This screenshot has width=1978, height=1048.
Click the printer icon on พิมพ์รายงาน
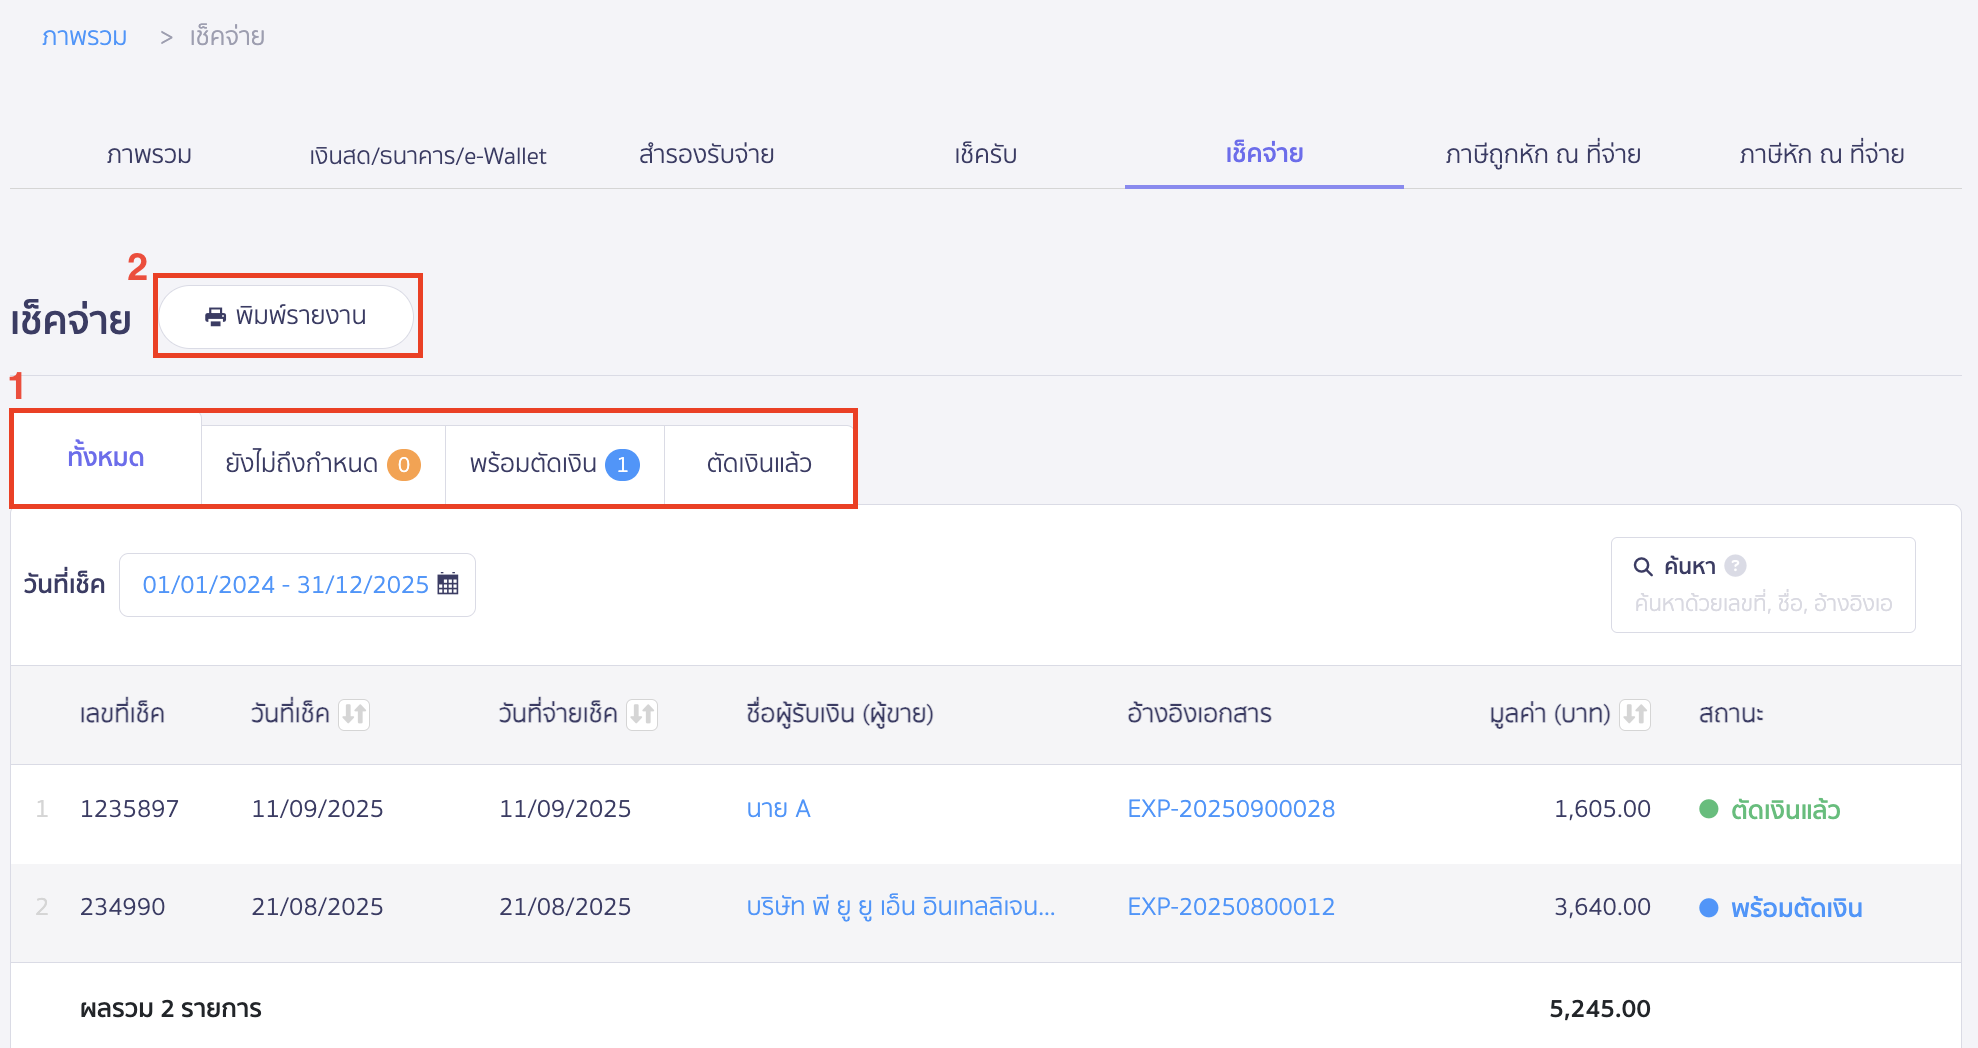[x=215, y=317]
